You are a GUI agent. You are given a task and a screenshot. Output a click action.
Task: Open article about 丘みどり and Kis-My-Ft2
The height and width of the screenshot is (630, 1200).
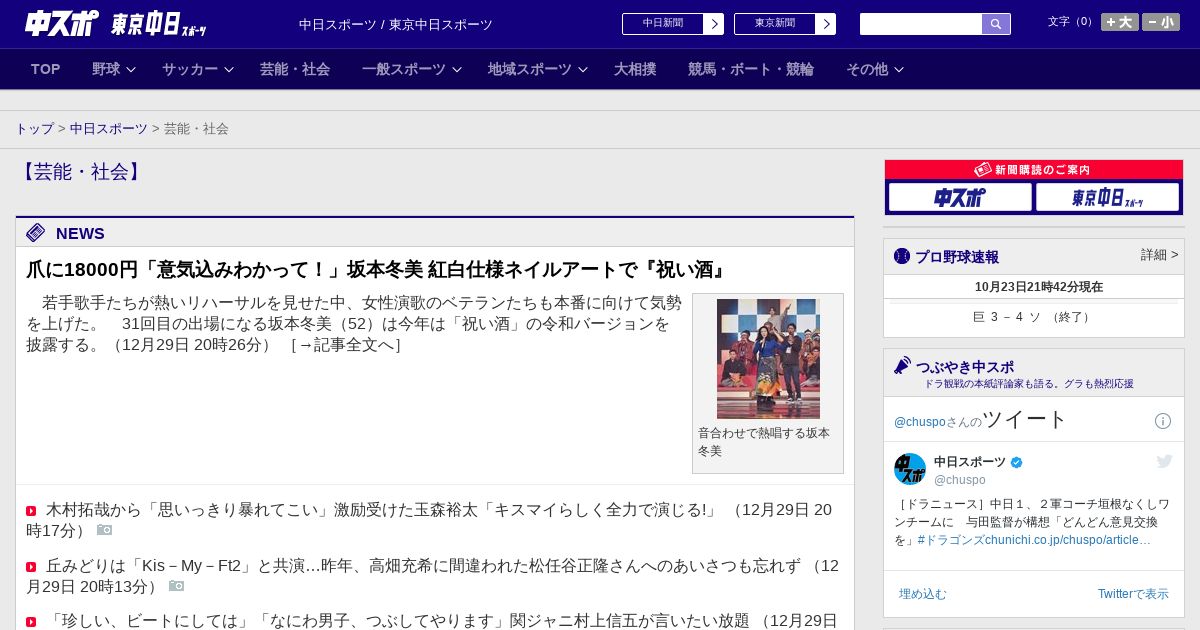(x=423, y=566)
